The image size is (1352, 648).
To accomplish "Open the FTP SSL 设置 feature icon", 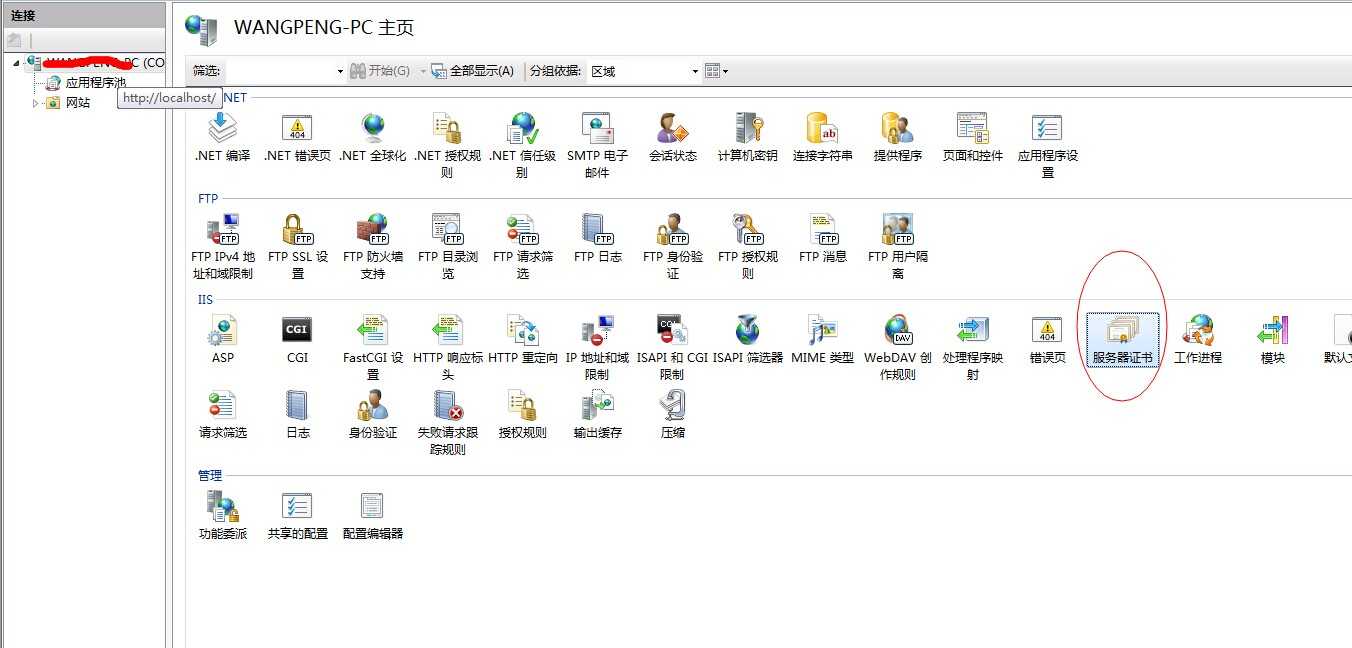I will coord(297,233).
